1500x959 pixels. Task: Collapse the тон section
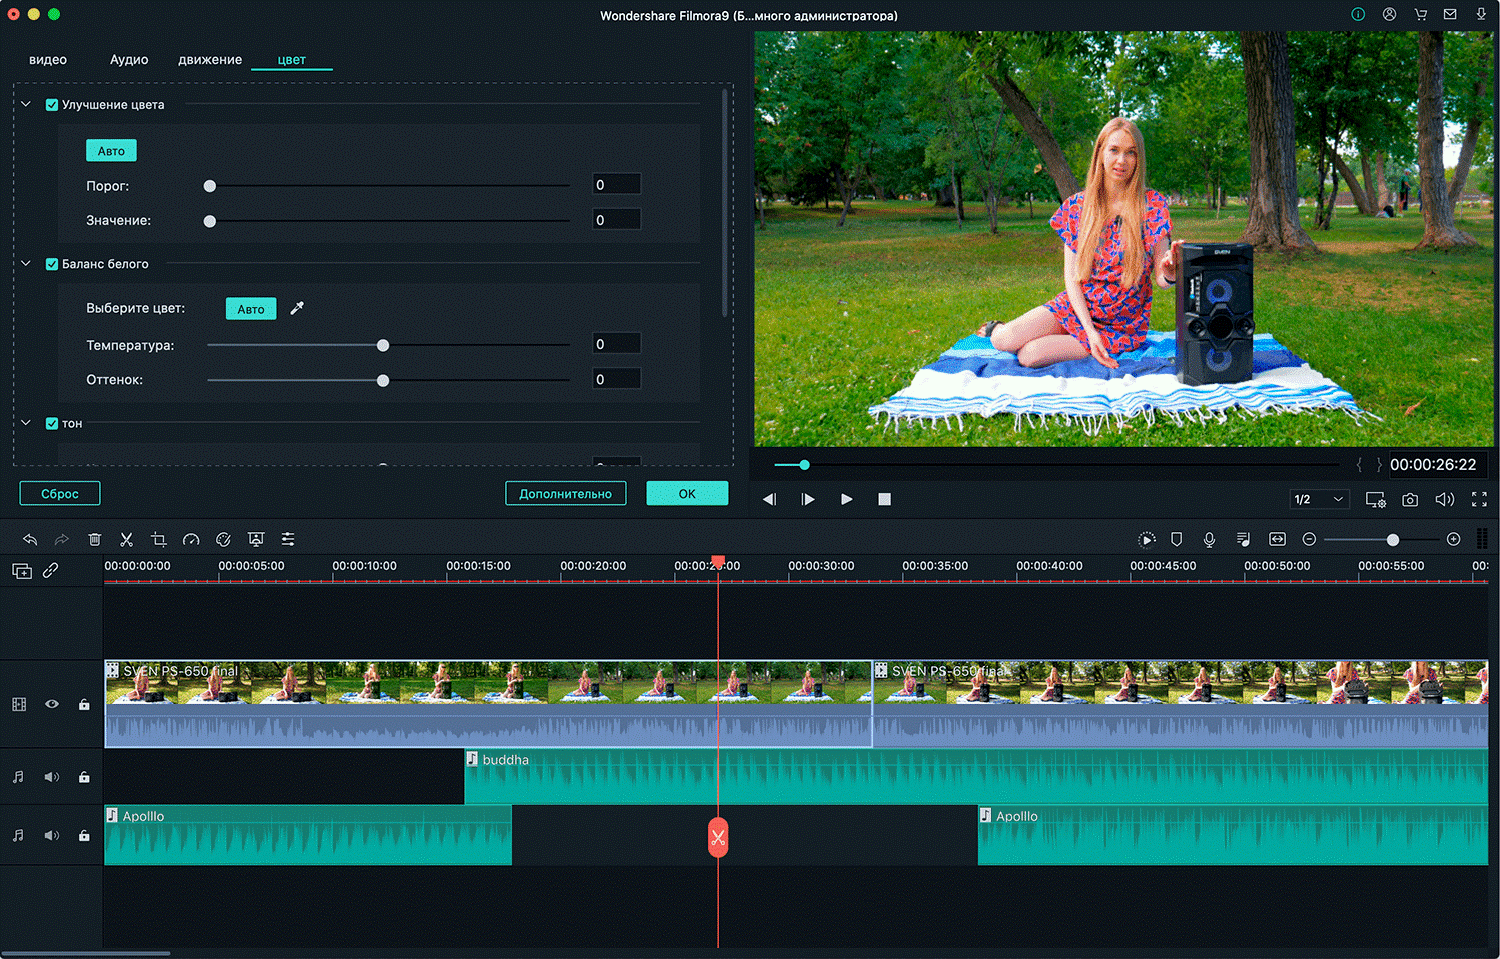(x=26, y=423)
